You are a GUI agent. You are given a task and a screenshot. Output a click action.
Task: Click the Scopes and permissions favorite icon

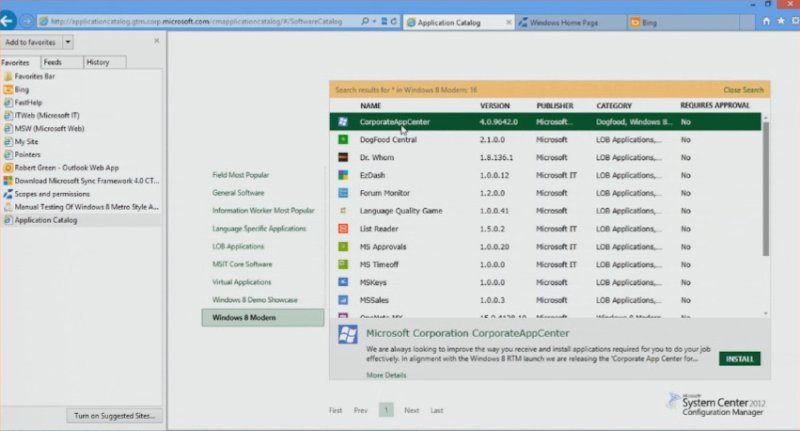(8, 194)
